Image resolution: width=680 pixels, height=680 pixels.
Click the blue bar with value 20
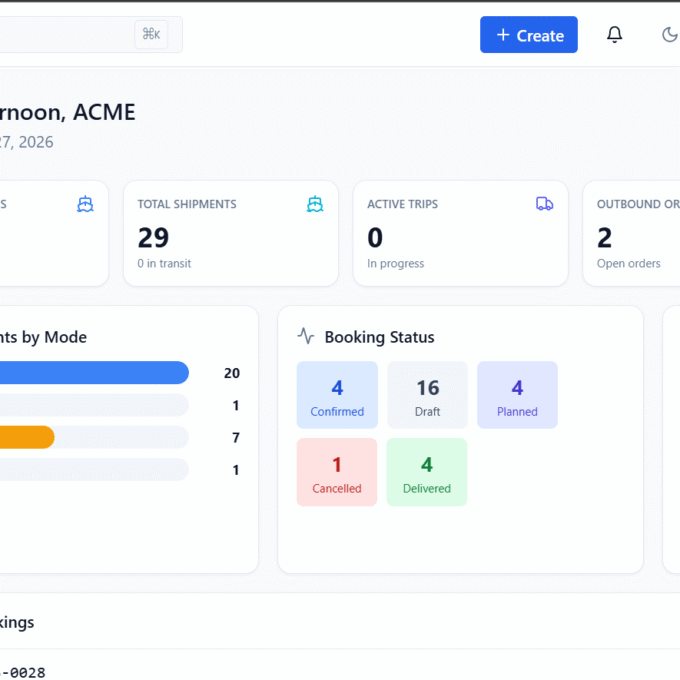pyautogui.click(x=94, y=373)
